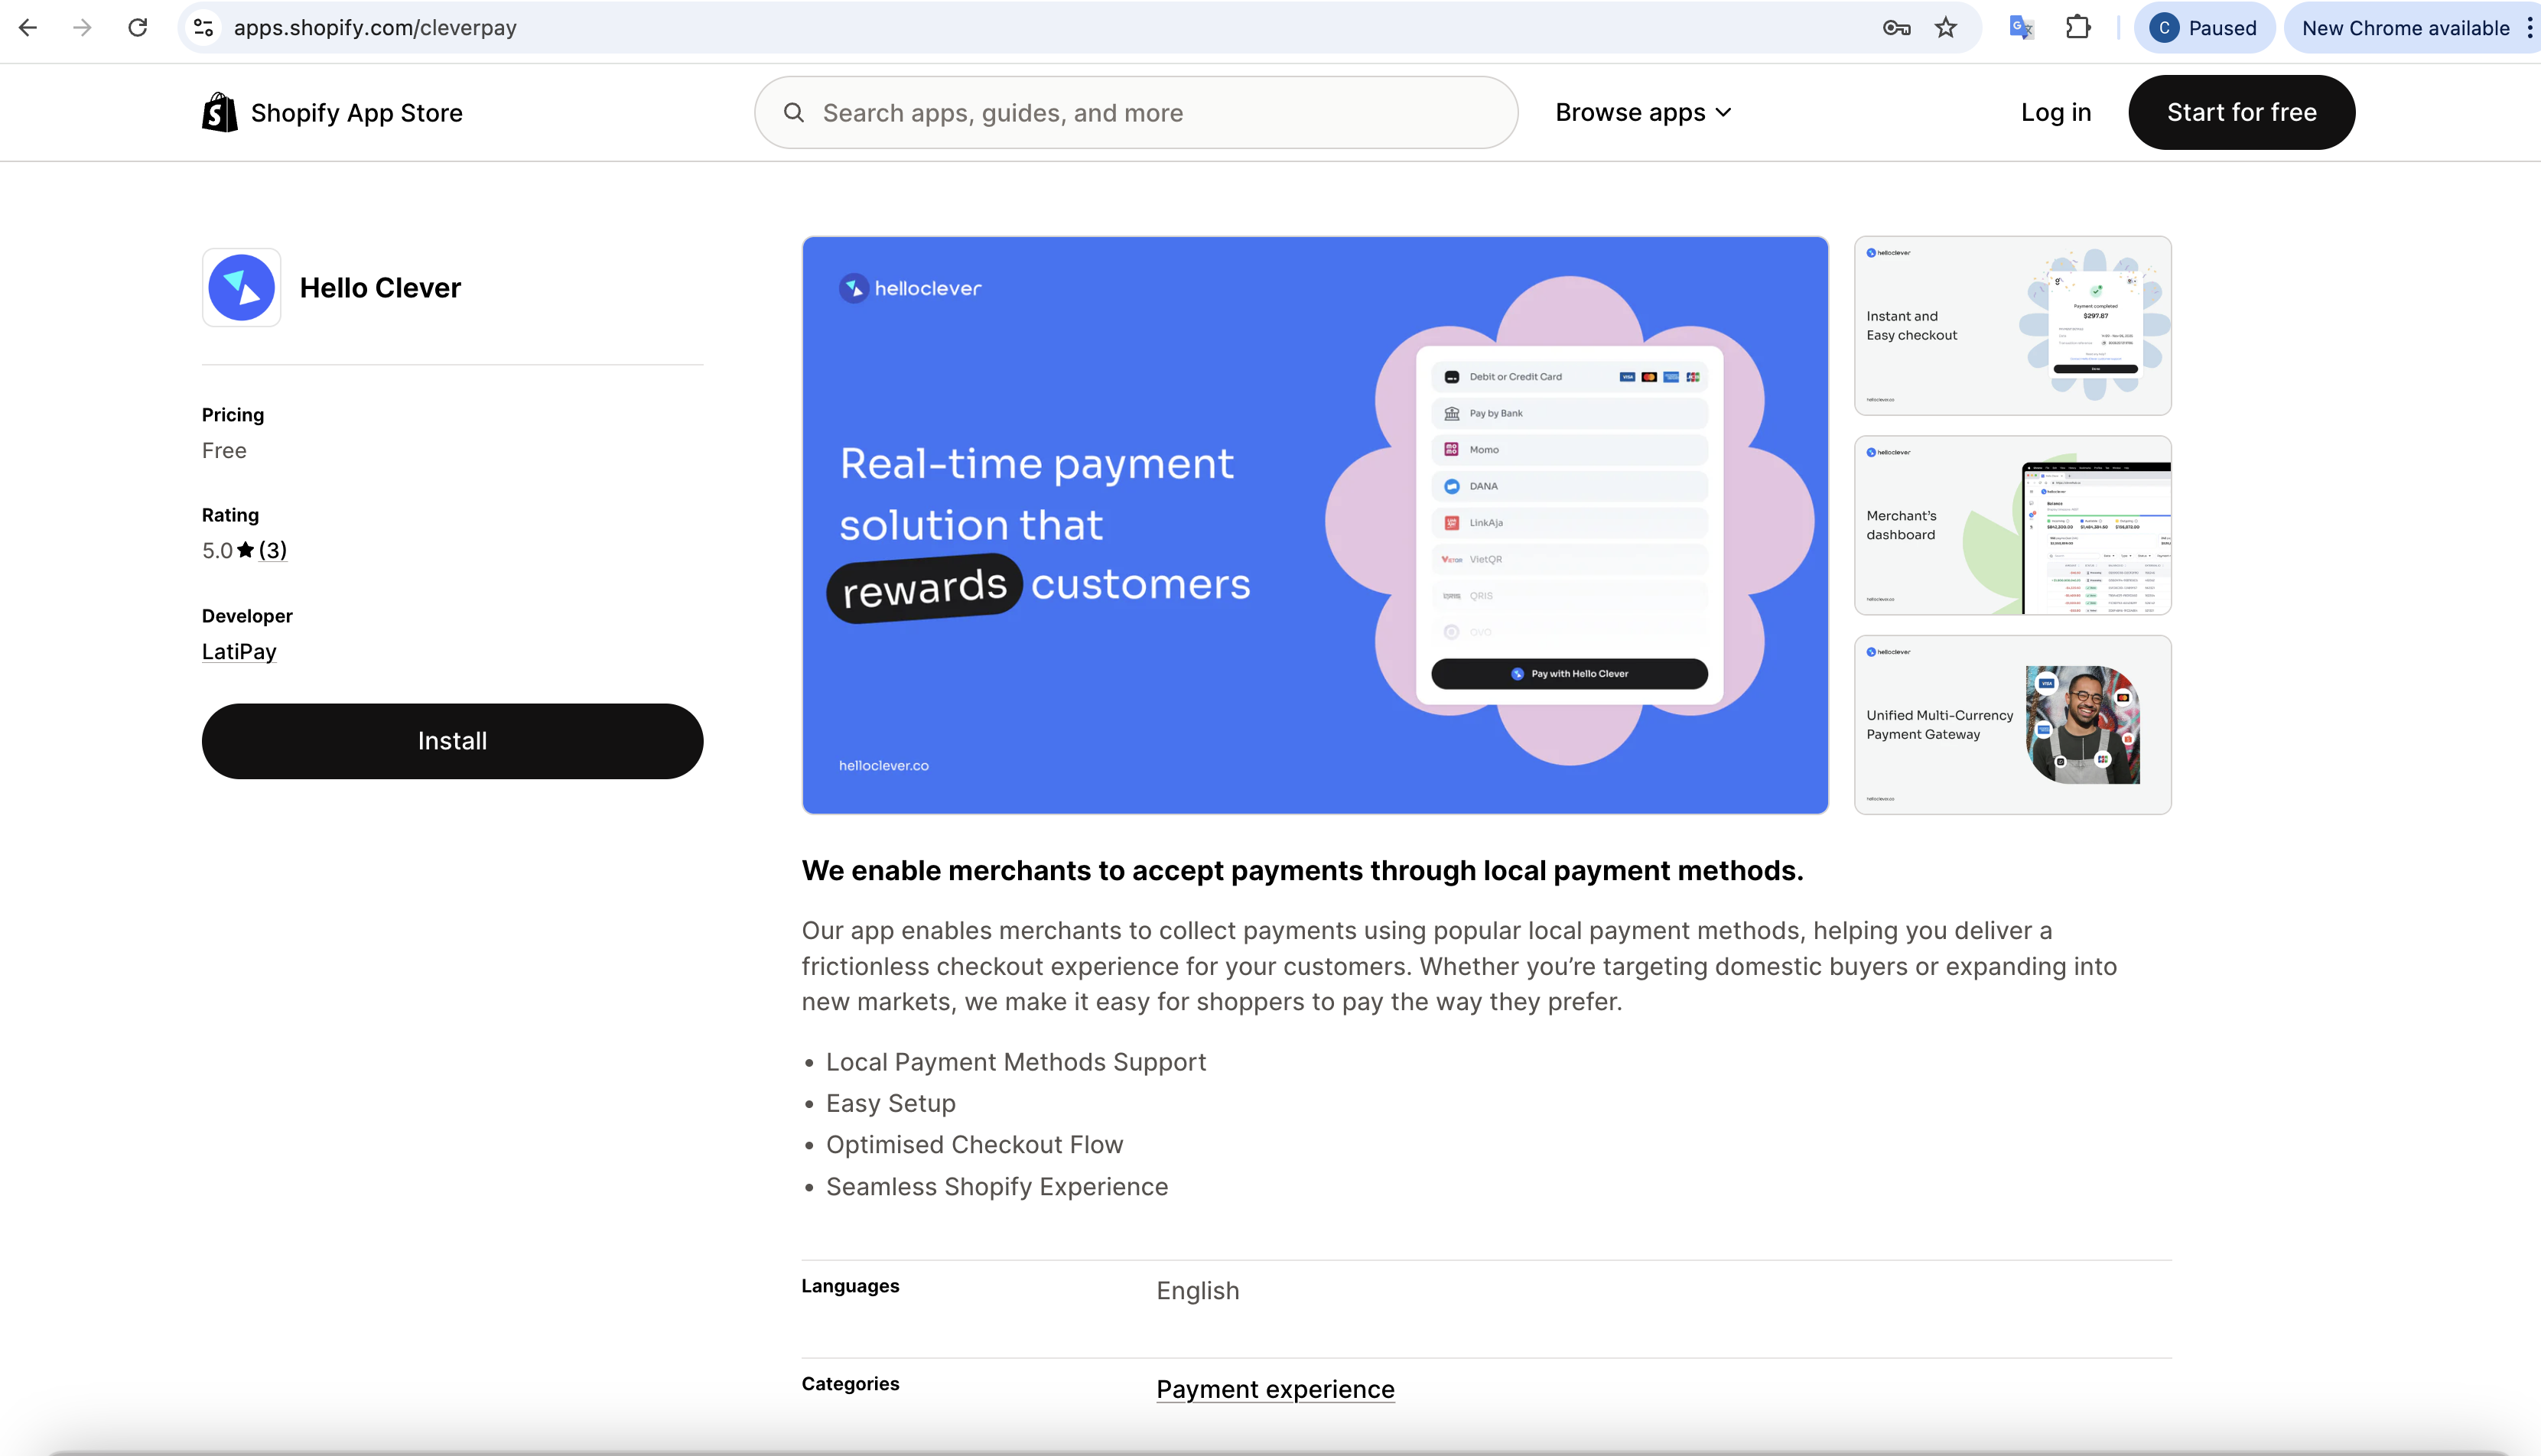Click the Hello Clever app icon
The height and width of the screenshot is (1456, 2541).
pos(241,288)
